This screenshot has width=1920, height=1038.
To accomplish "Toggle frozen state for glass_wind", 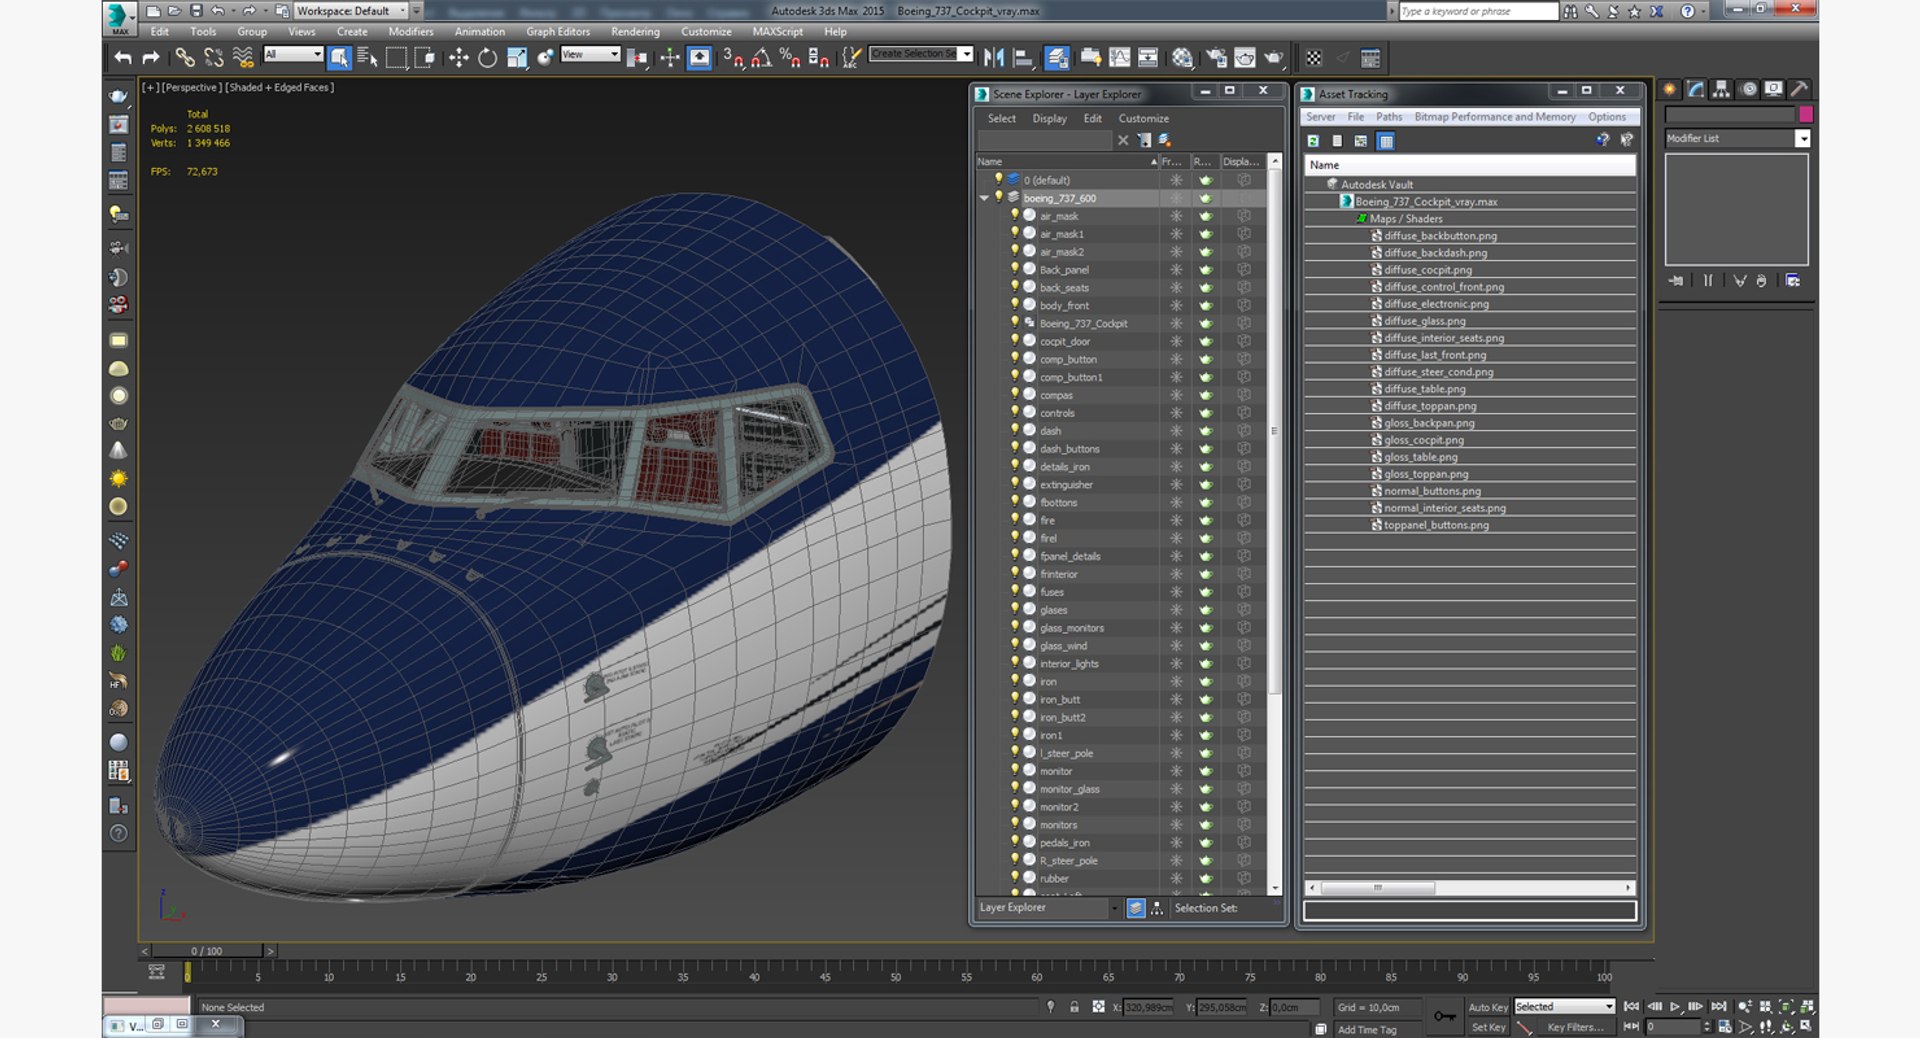I will [1176, 646].
